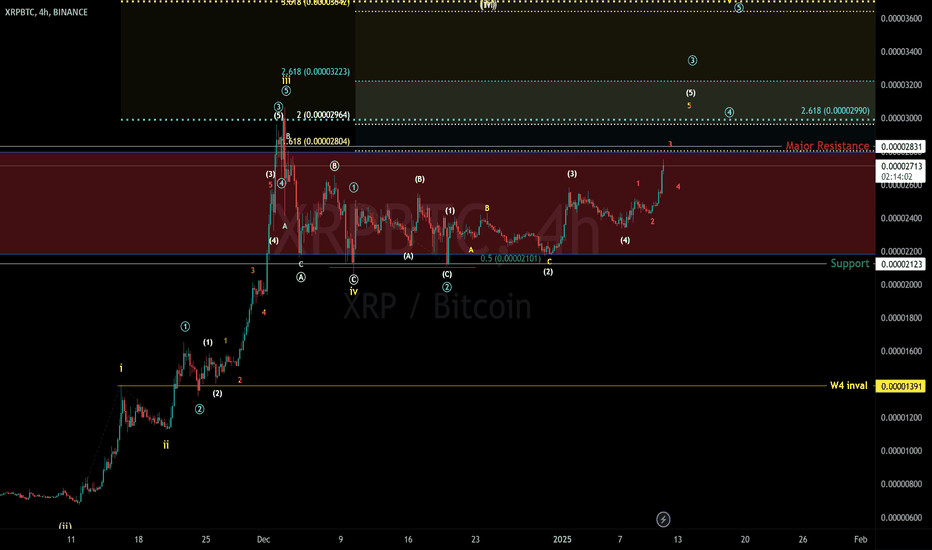Click the 0.00003600 price axis value
This screenshot has height=550, width=932.
tap(901, 18)
